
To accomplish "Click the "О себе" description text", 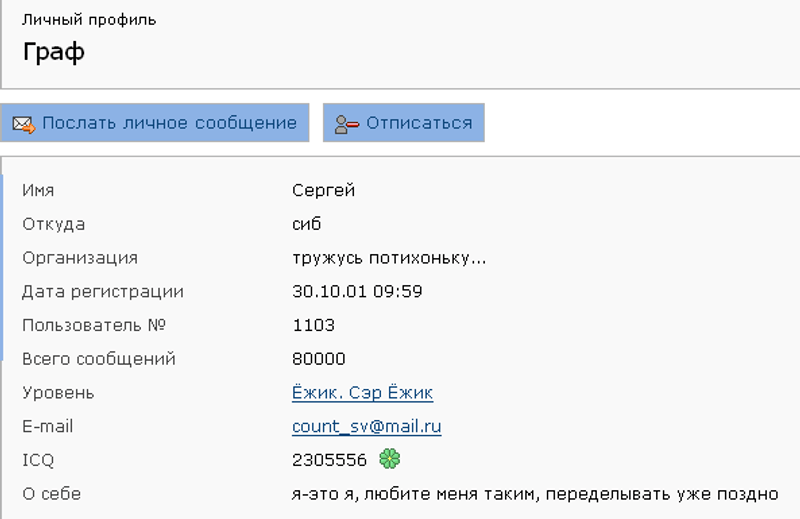I will click(x=534, y=494).
